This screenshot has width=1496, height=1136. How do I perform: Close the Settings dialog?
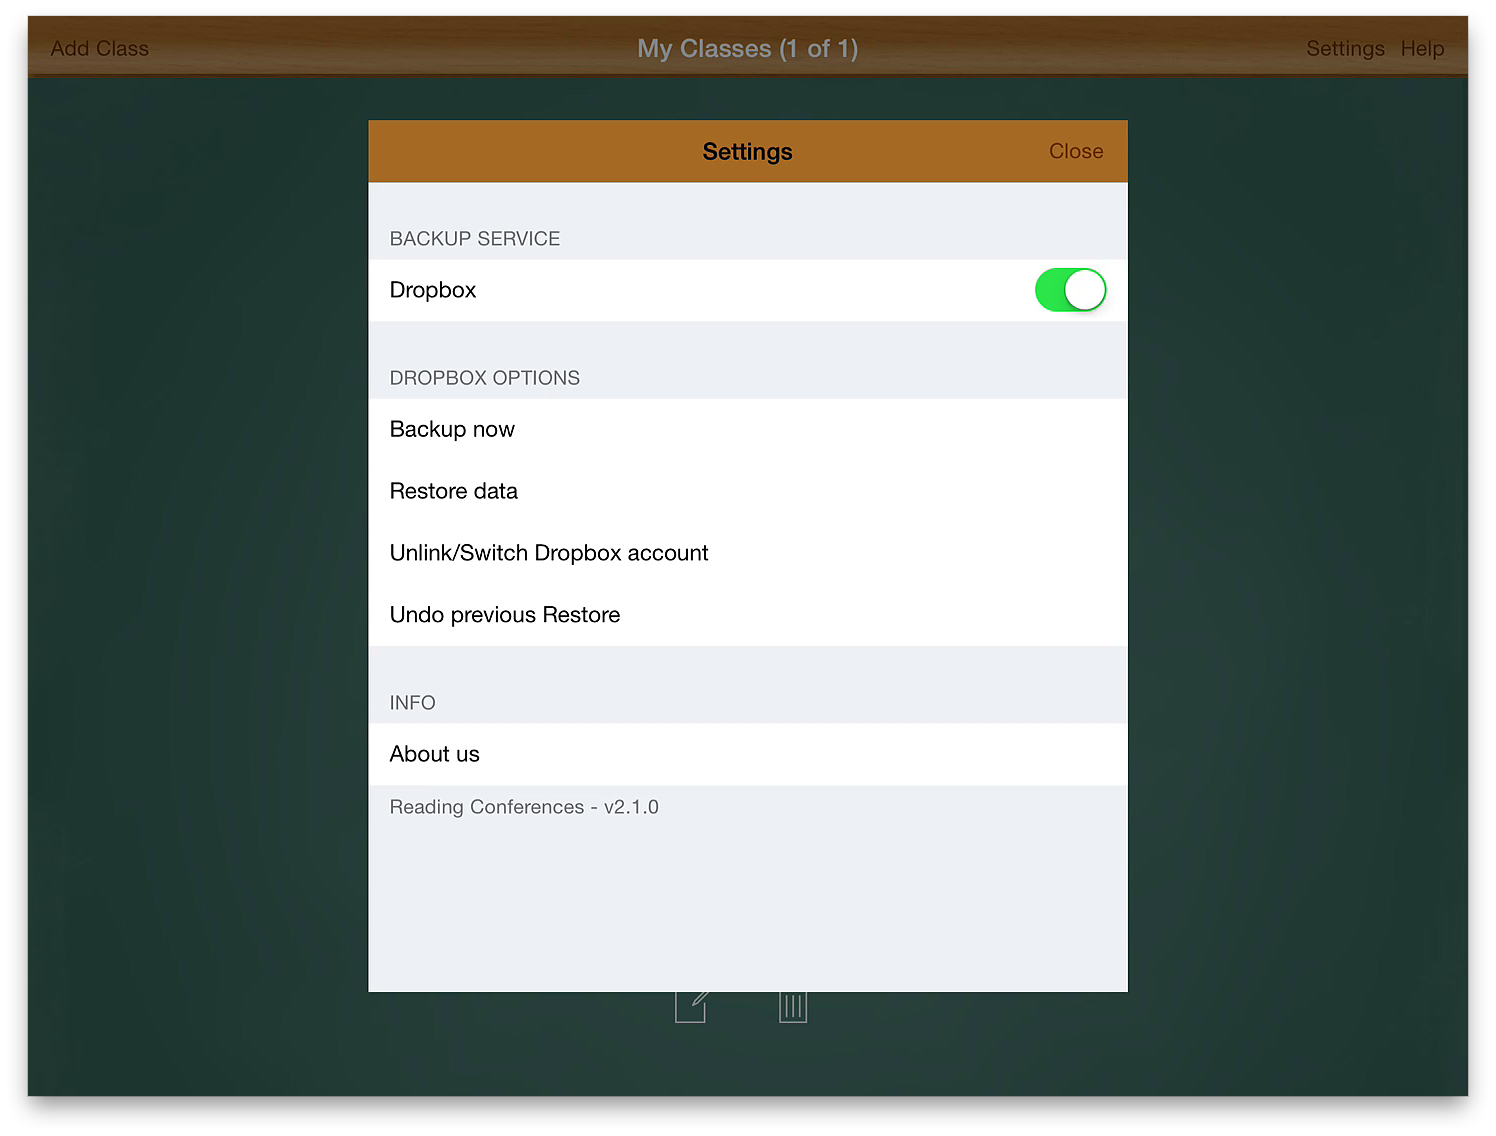1076,151
